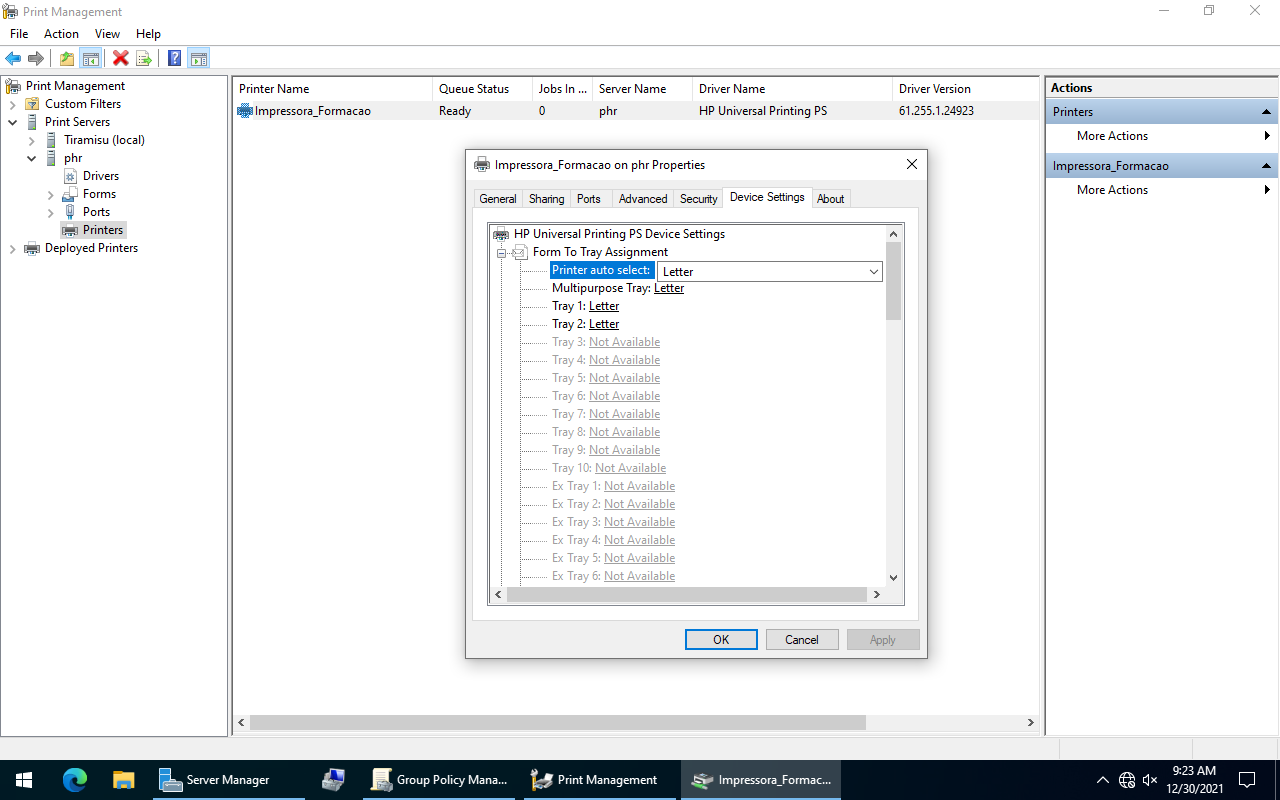
Task: Switch to the Security tab
Action: pyautogui.click(x=698, y=199)
